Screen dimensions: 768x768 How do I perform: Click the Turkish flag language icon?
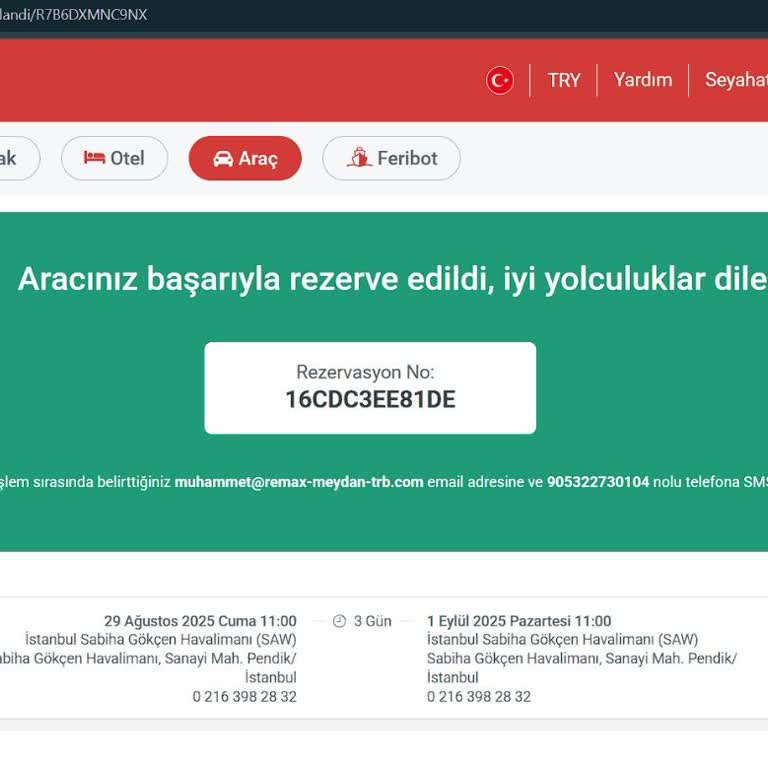click(x=500, y=80)
